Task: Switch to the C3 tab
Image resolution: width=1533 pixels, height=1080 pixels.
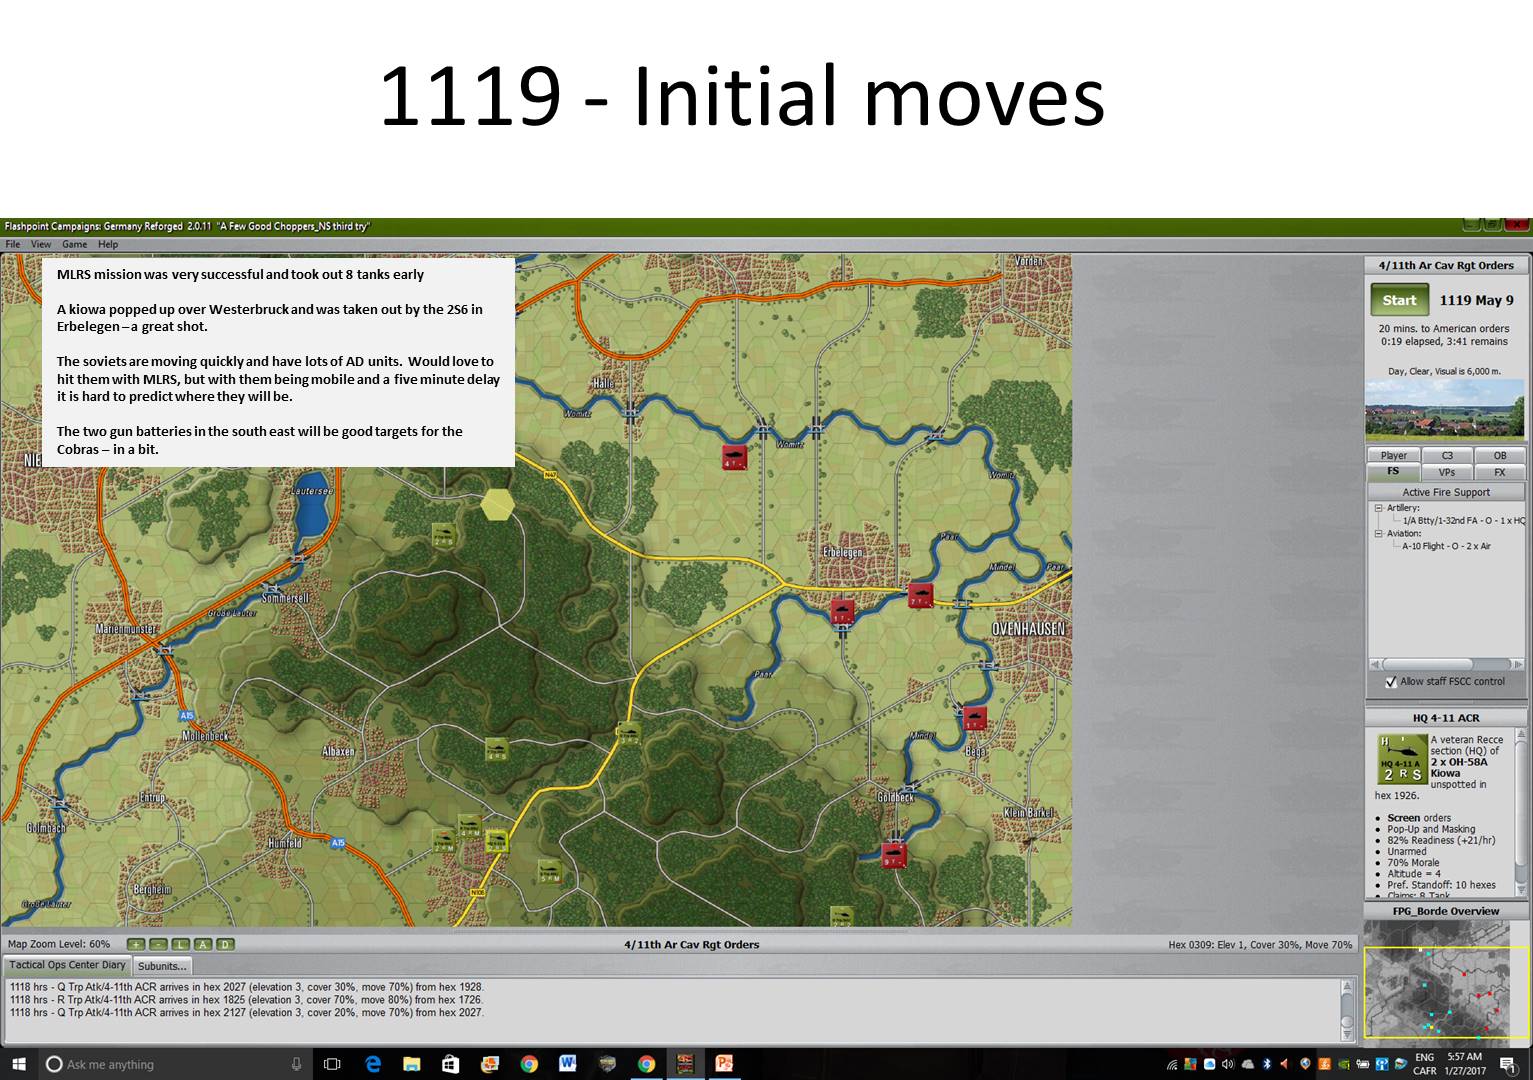Action: click(x=1447, y=455)
